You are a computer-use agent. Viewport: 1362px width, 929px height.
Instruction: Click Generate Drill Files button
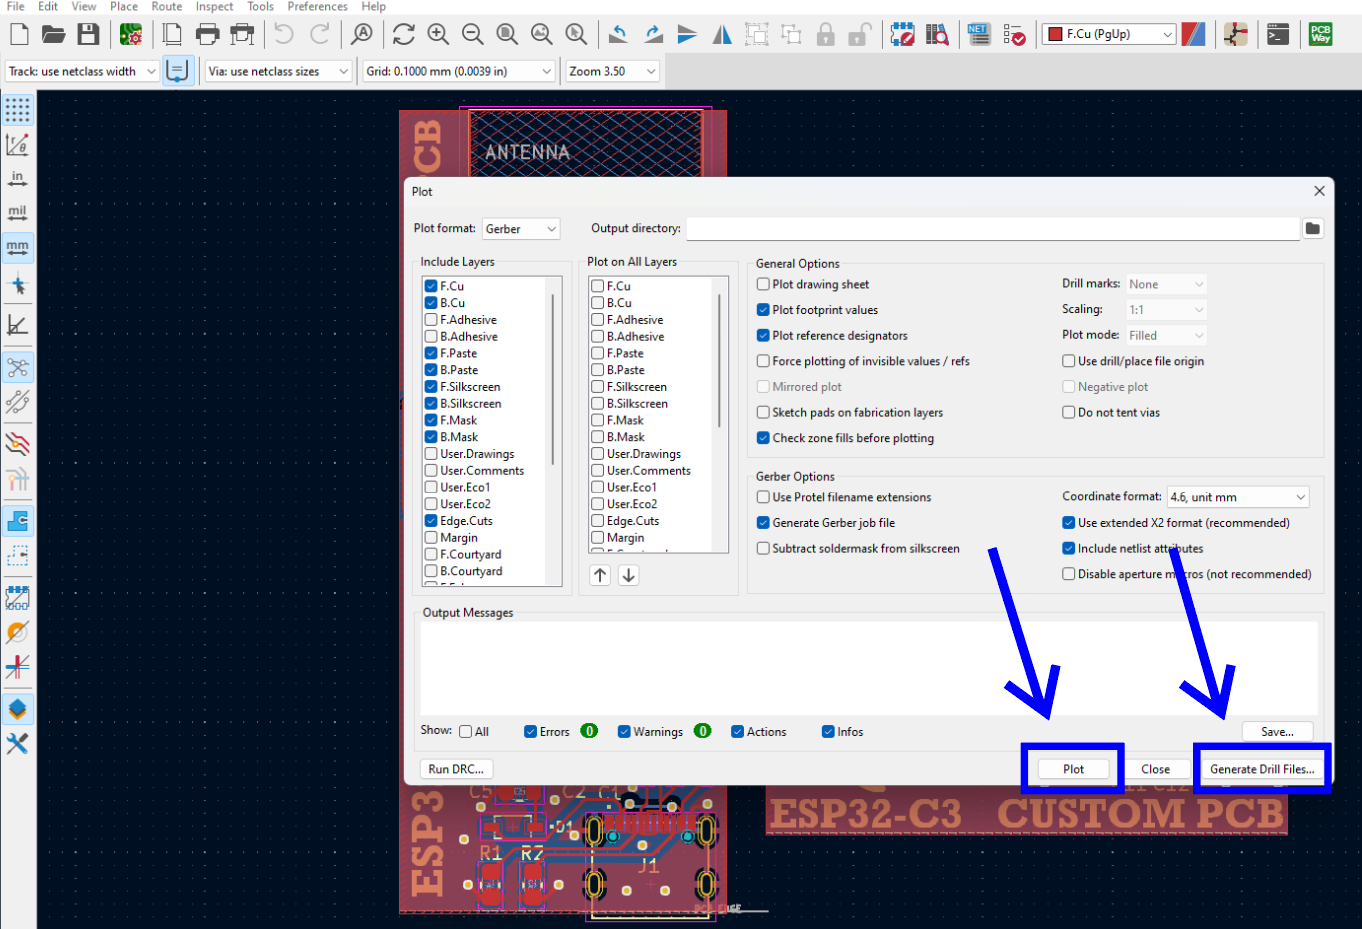(1262, 769)
